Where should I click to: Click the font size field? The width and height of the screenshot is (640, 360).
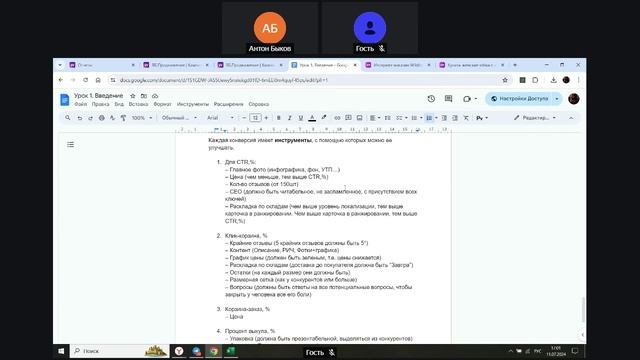(x=255, y=118)
